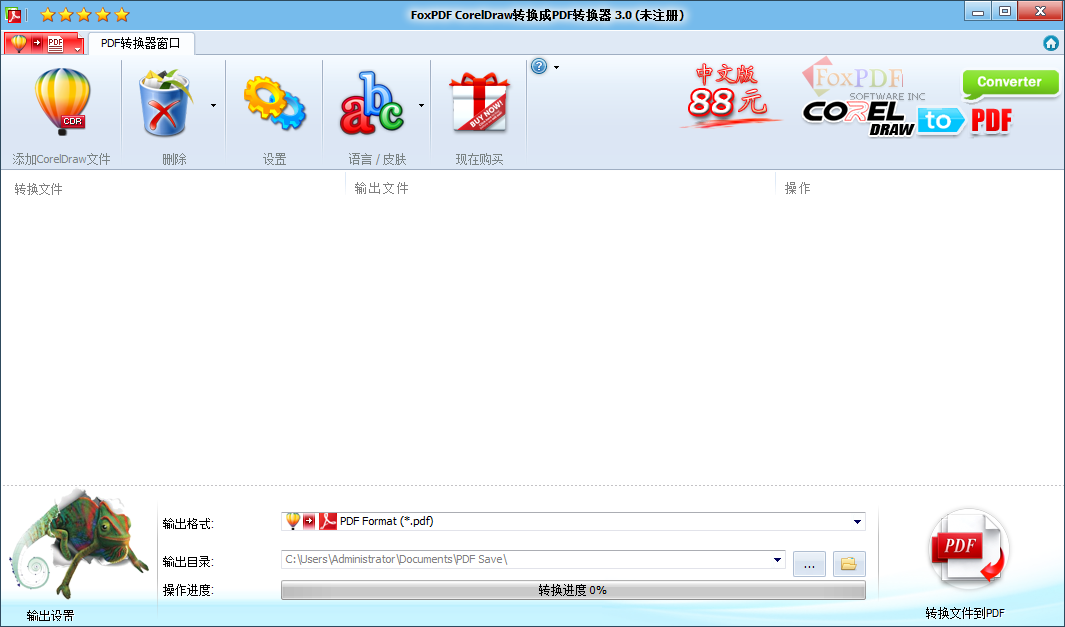This screenshot has height=627, width=1065.
Task: Click the FoxPDF Software Inc logo
Action: pos(863,80)
